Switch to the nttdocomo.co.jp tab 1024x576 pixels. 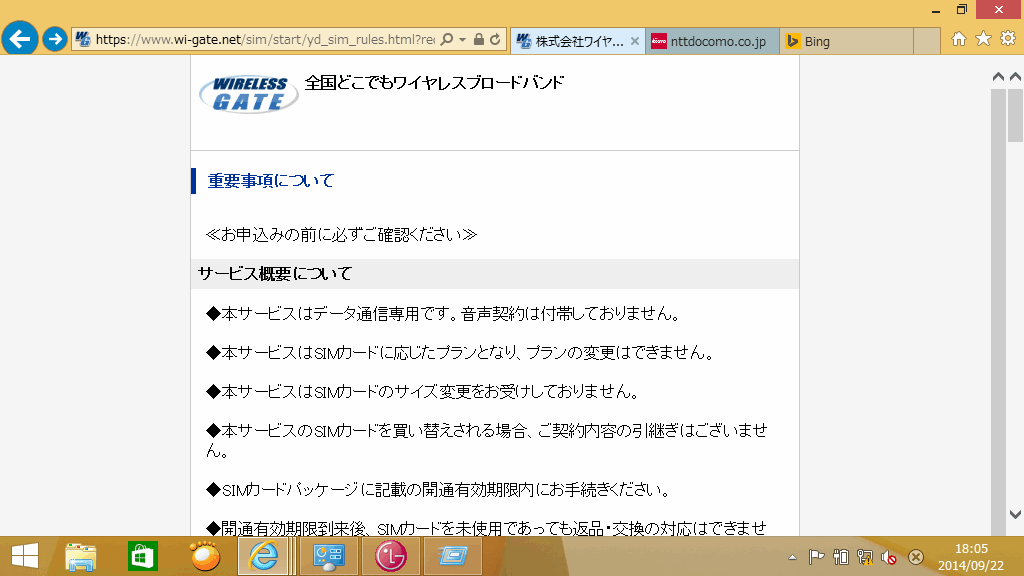point(712,41)
